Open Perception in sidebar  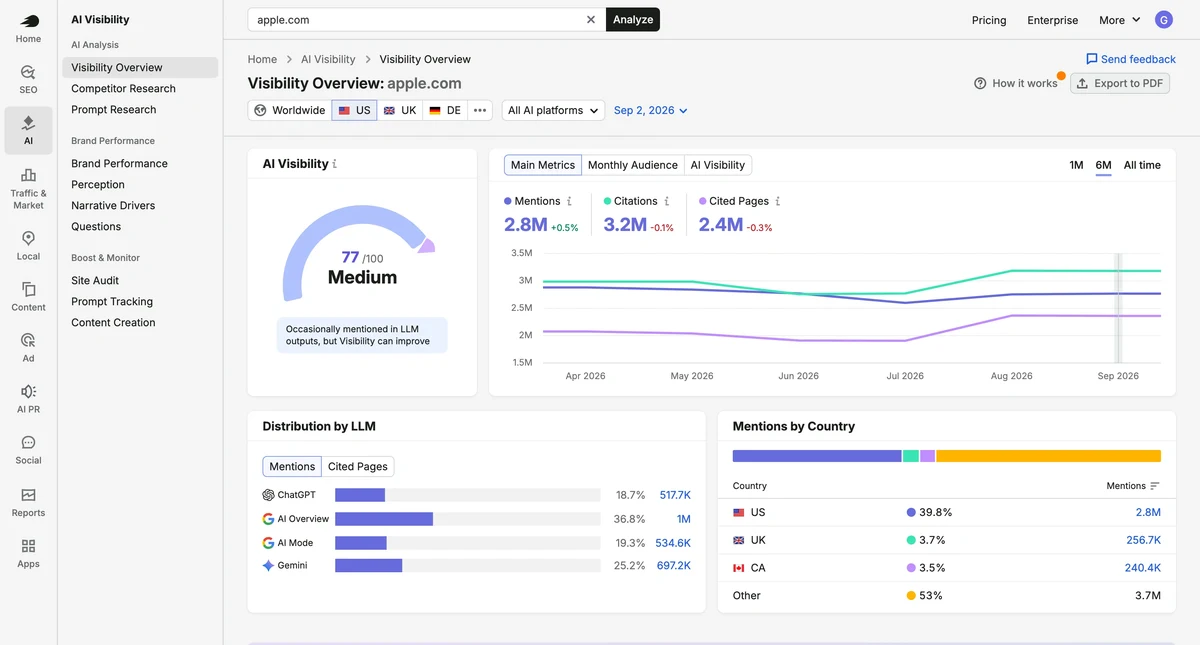click(x=98, y=184)
